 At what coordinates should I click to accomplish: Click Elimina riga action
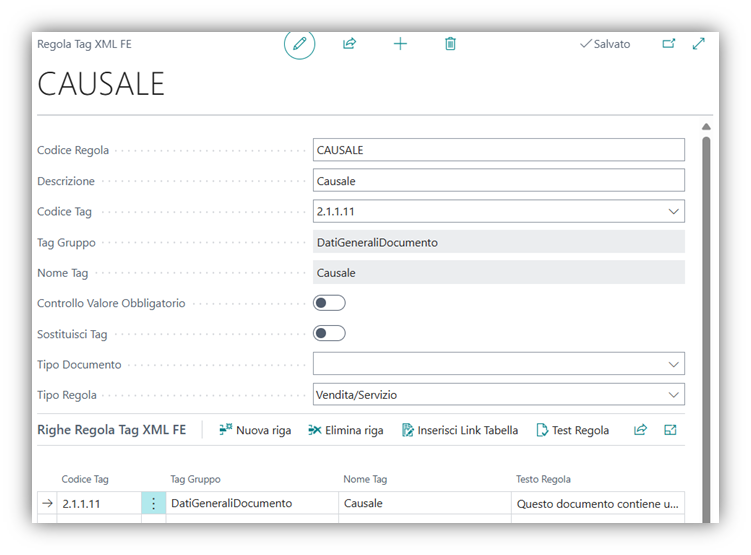(x=346, y=430)
